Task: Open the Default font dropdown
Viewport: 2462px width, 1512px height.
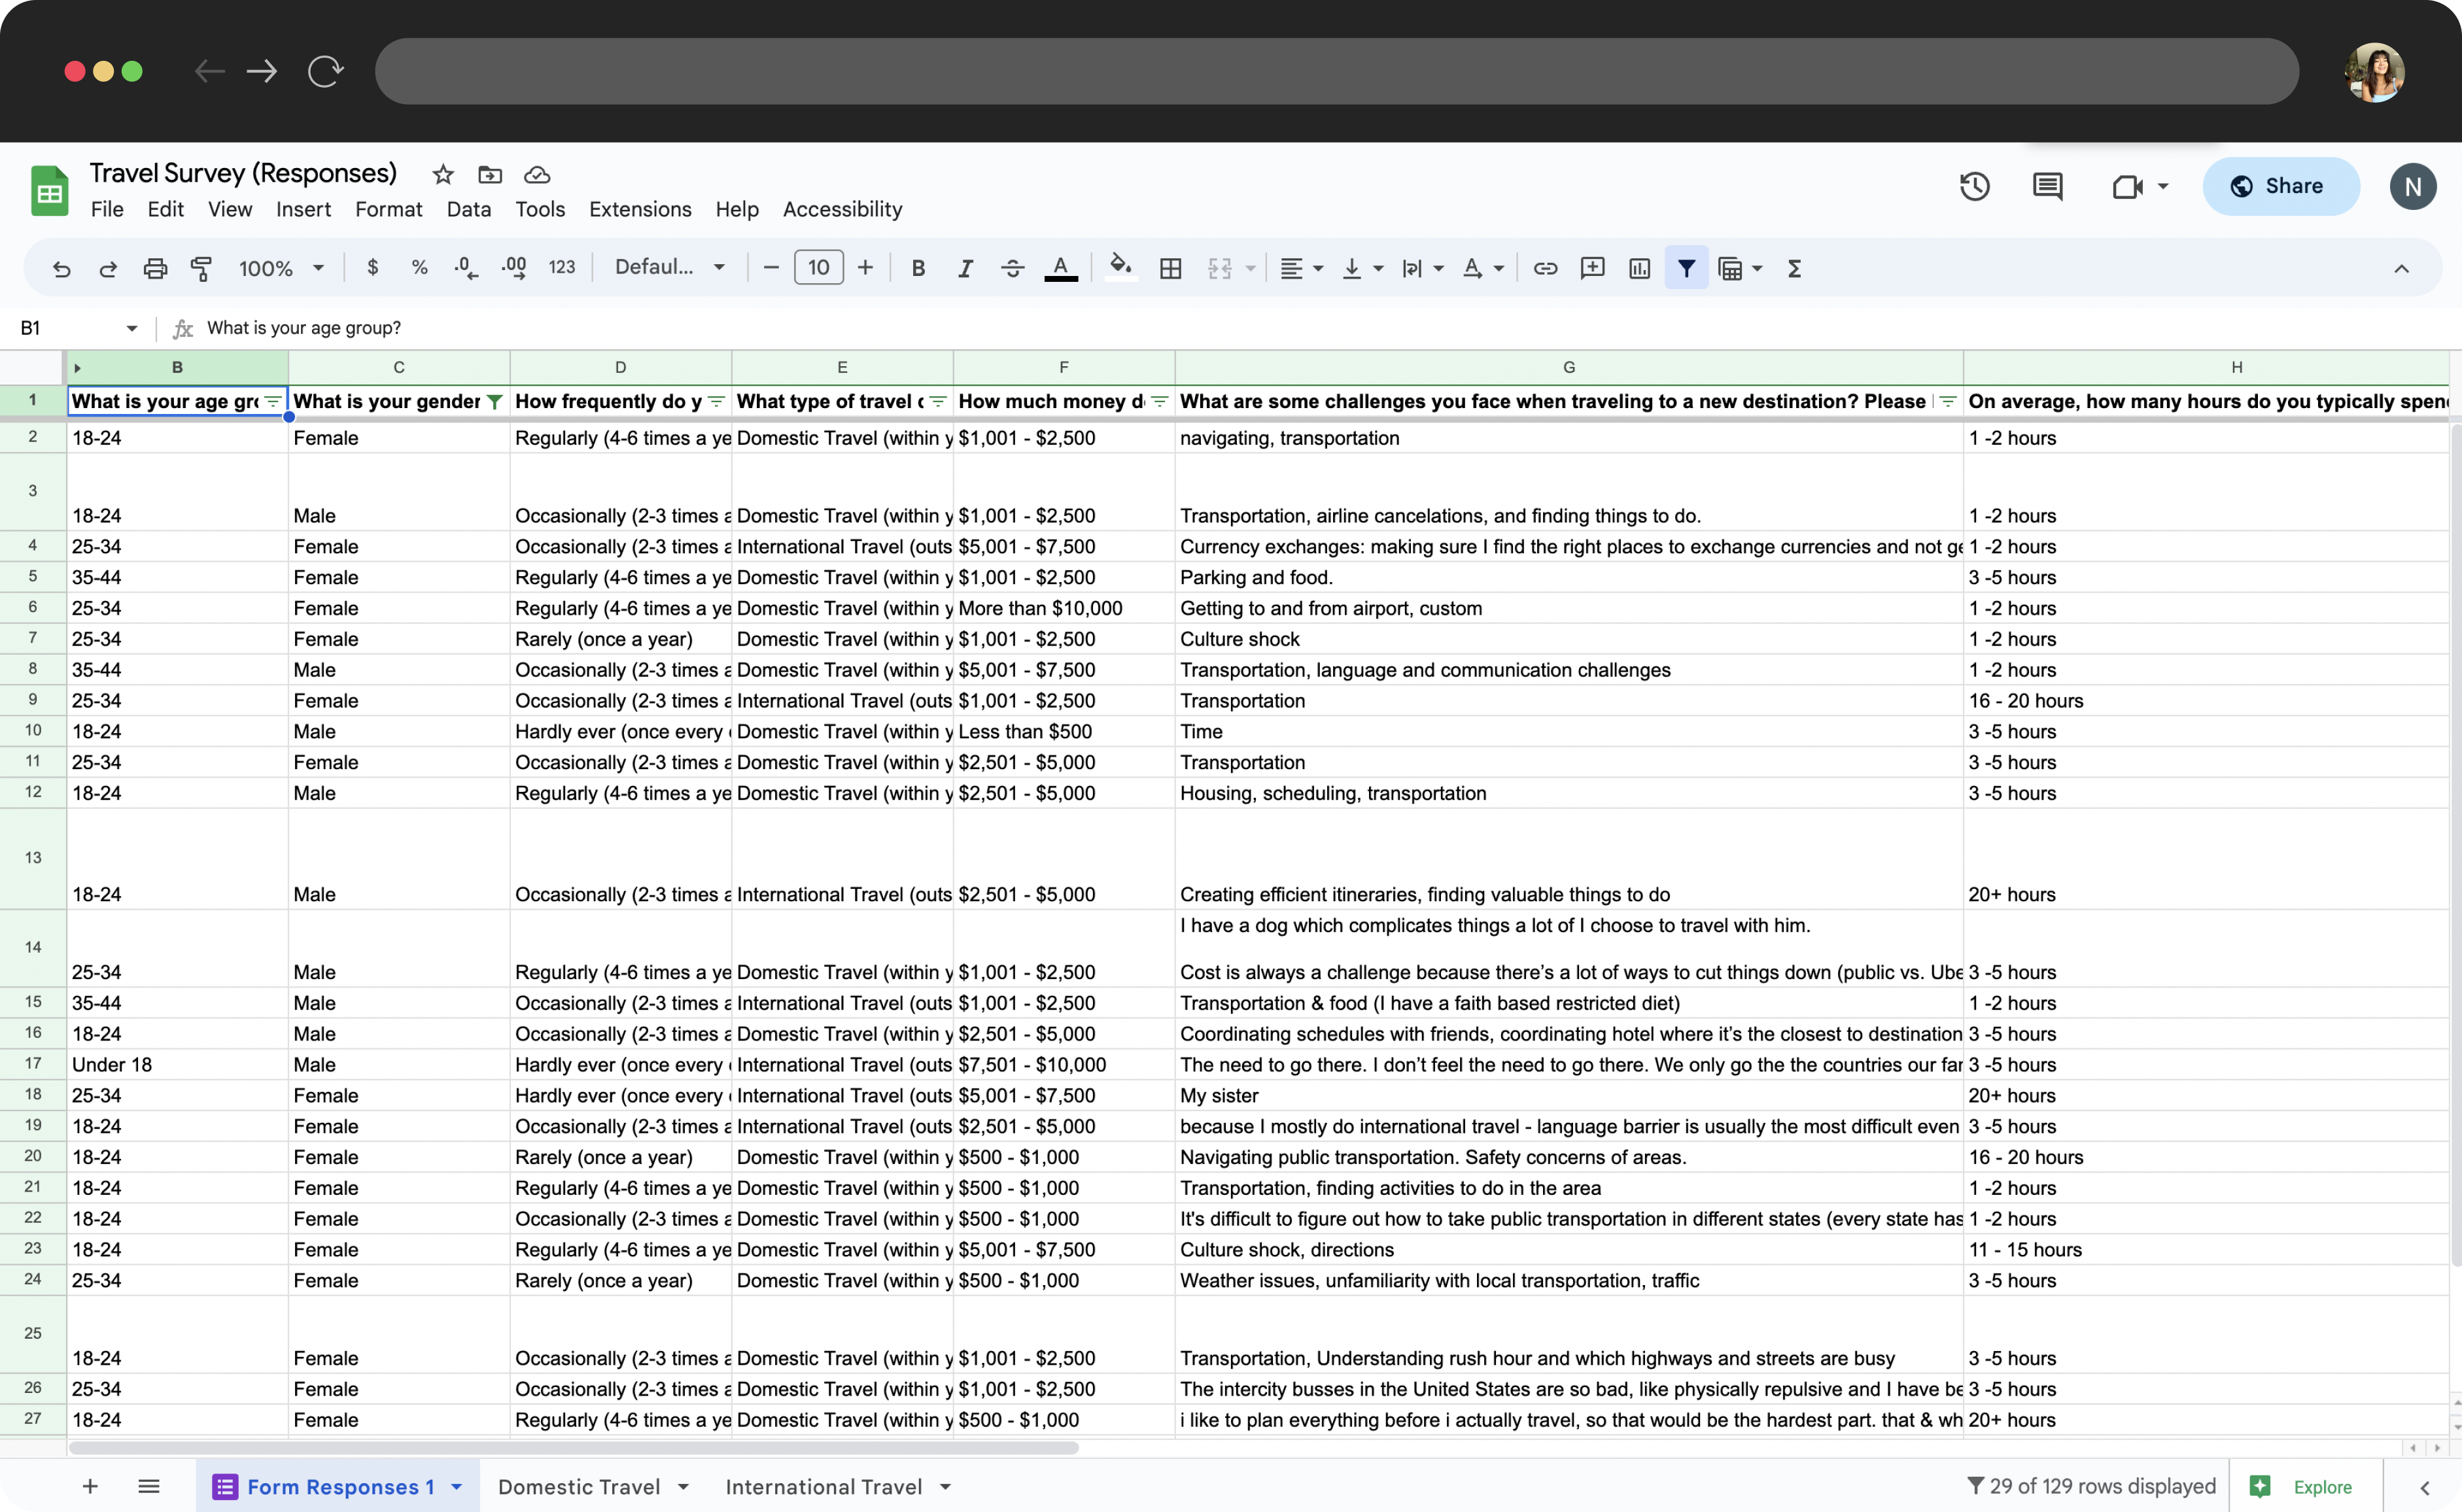Action: click(x=669, y=267)
